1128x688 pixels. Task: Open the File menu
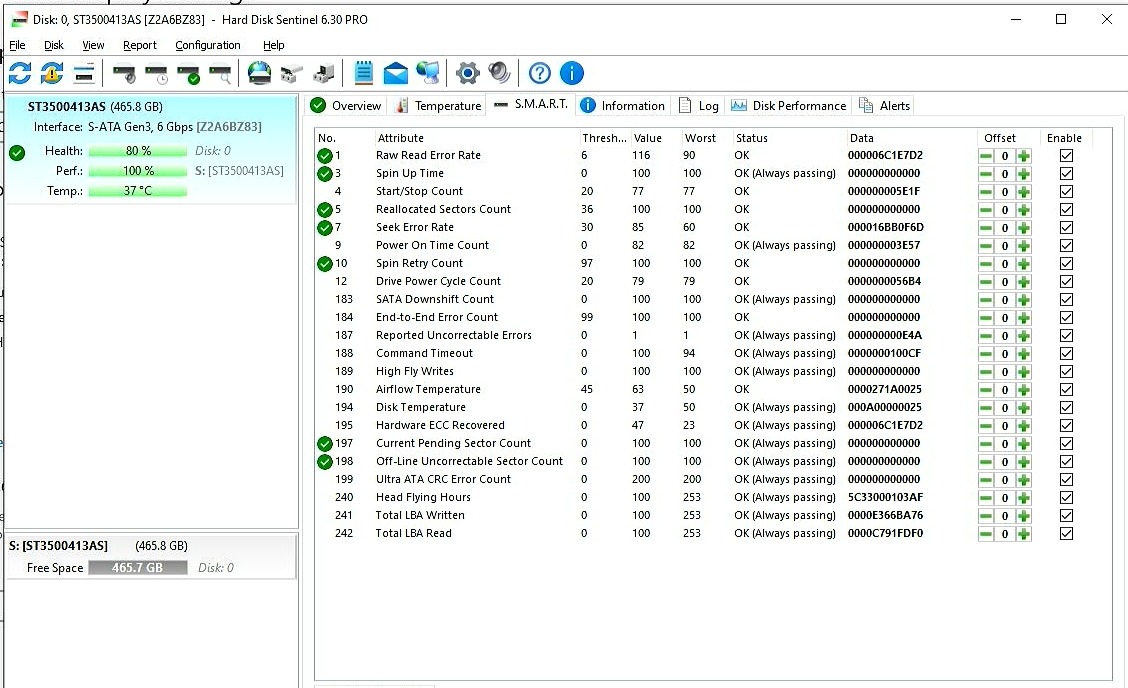pos(17,45)
